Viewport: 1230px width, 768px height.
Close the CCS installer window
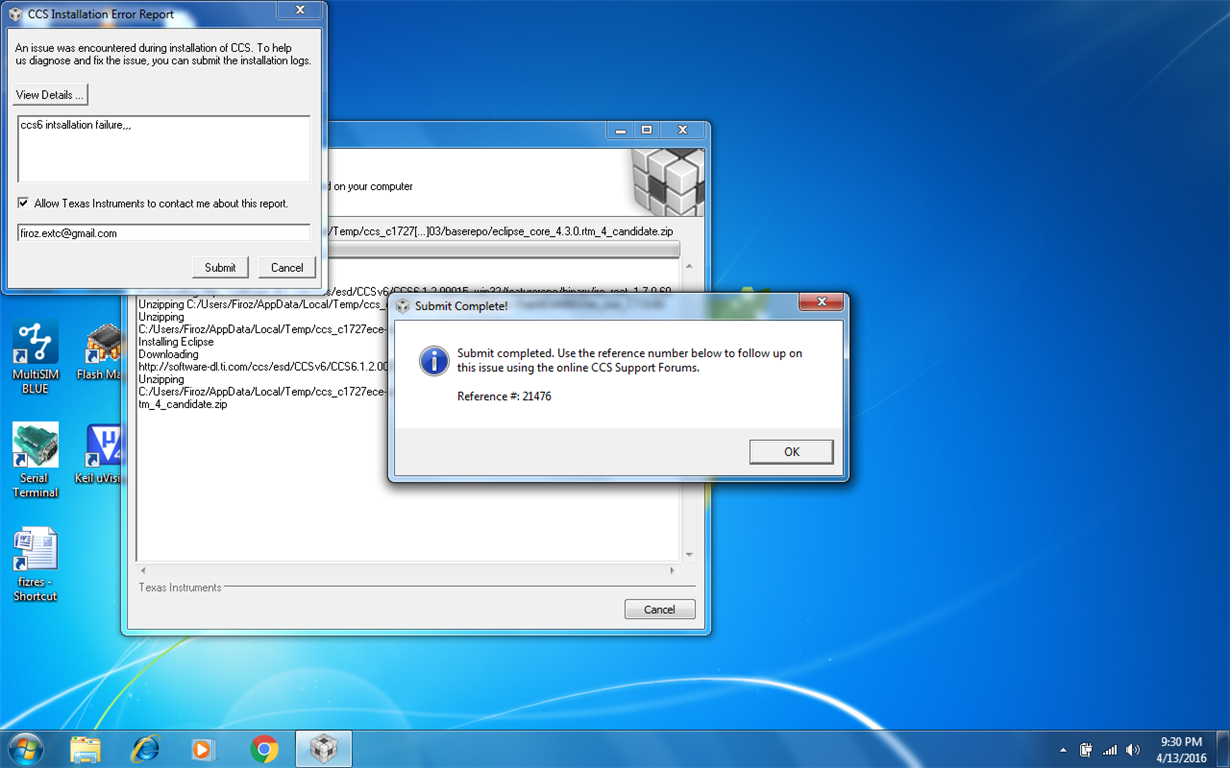pyautogui.click(x=683, y=130)
